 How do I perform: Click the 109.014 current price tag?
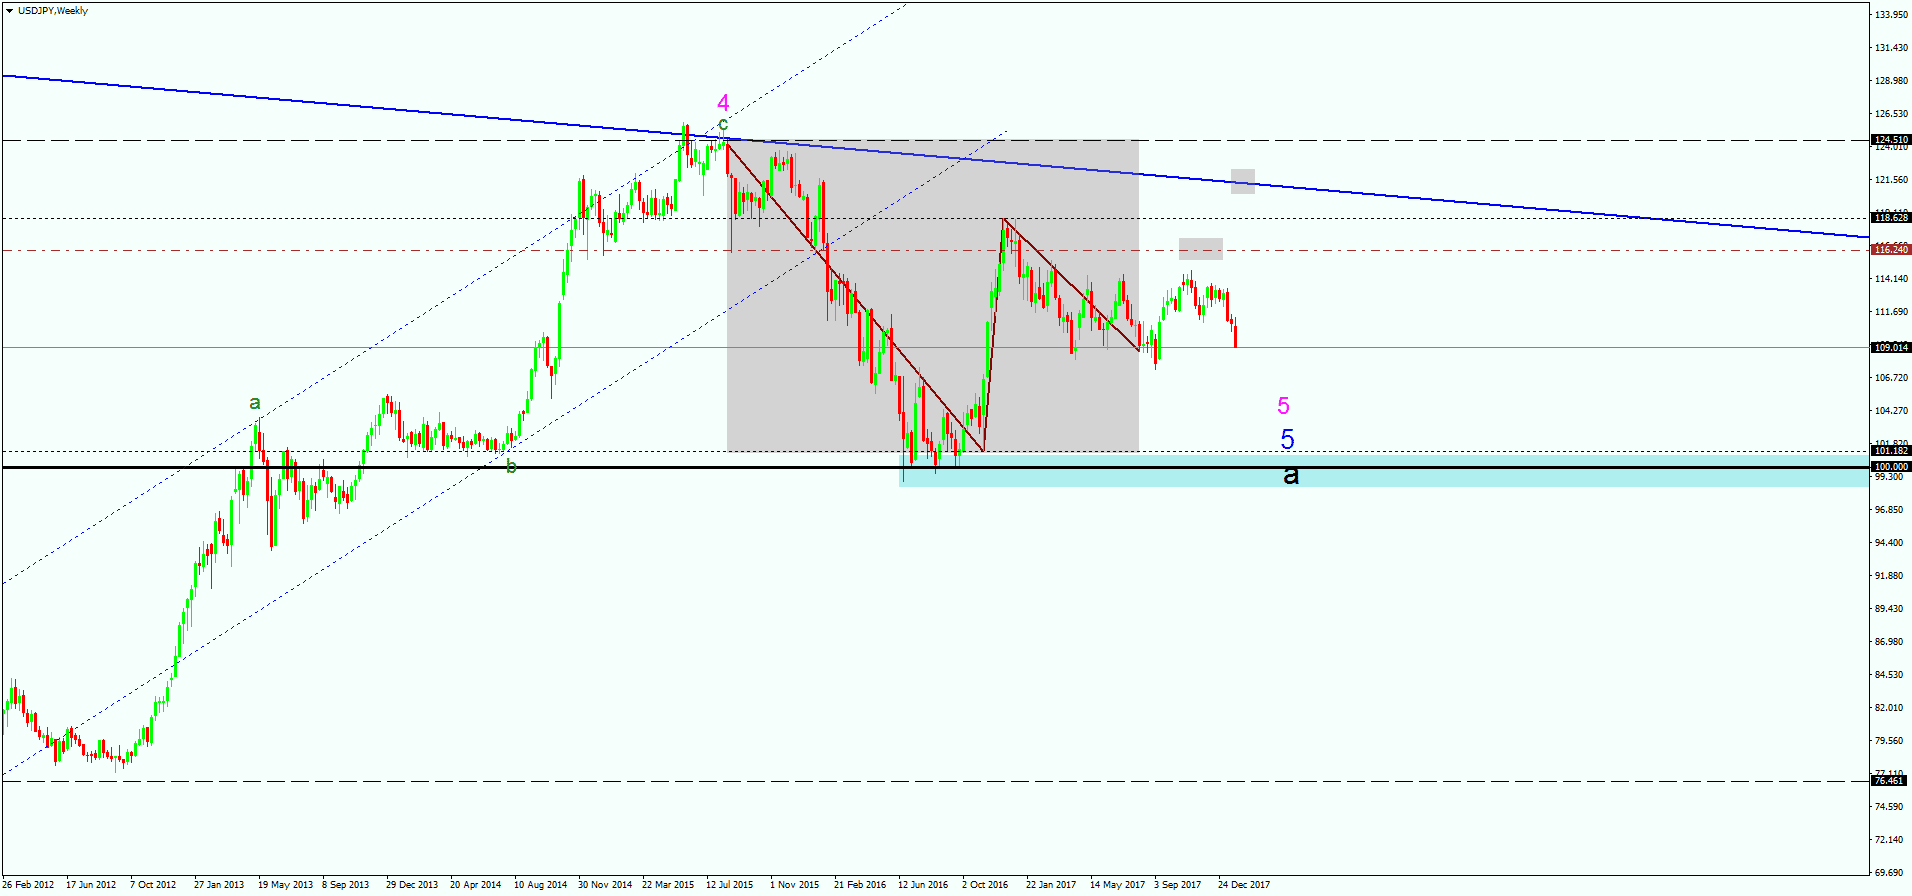click(x=1891, y=348)
